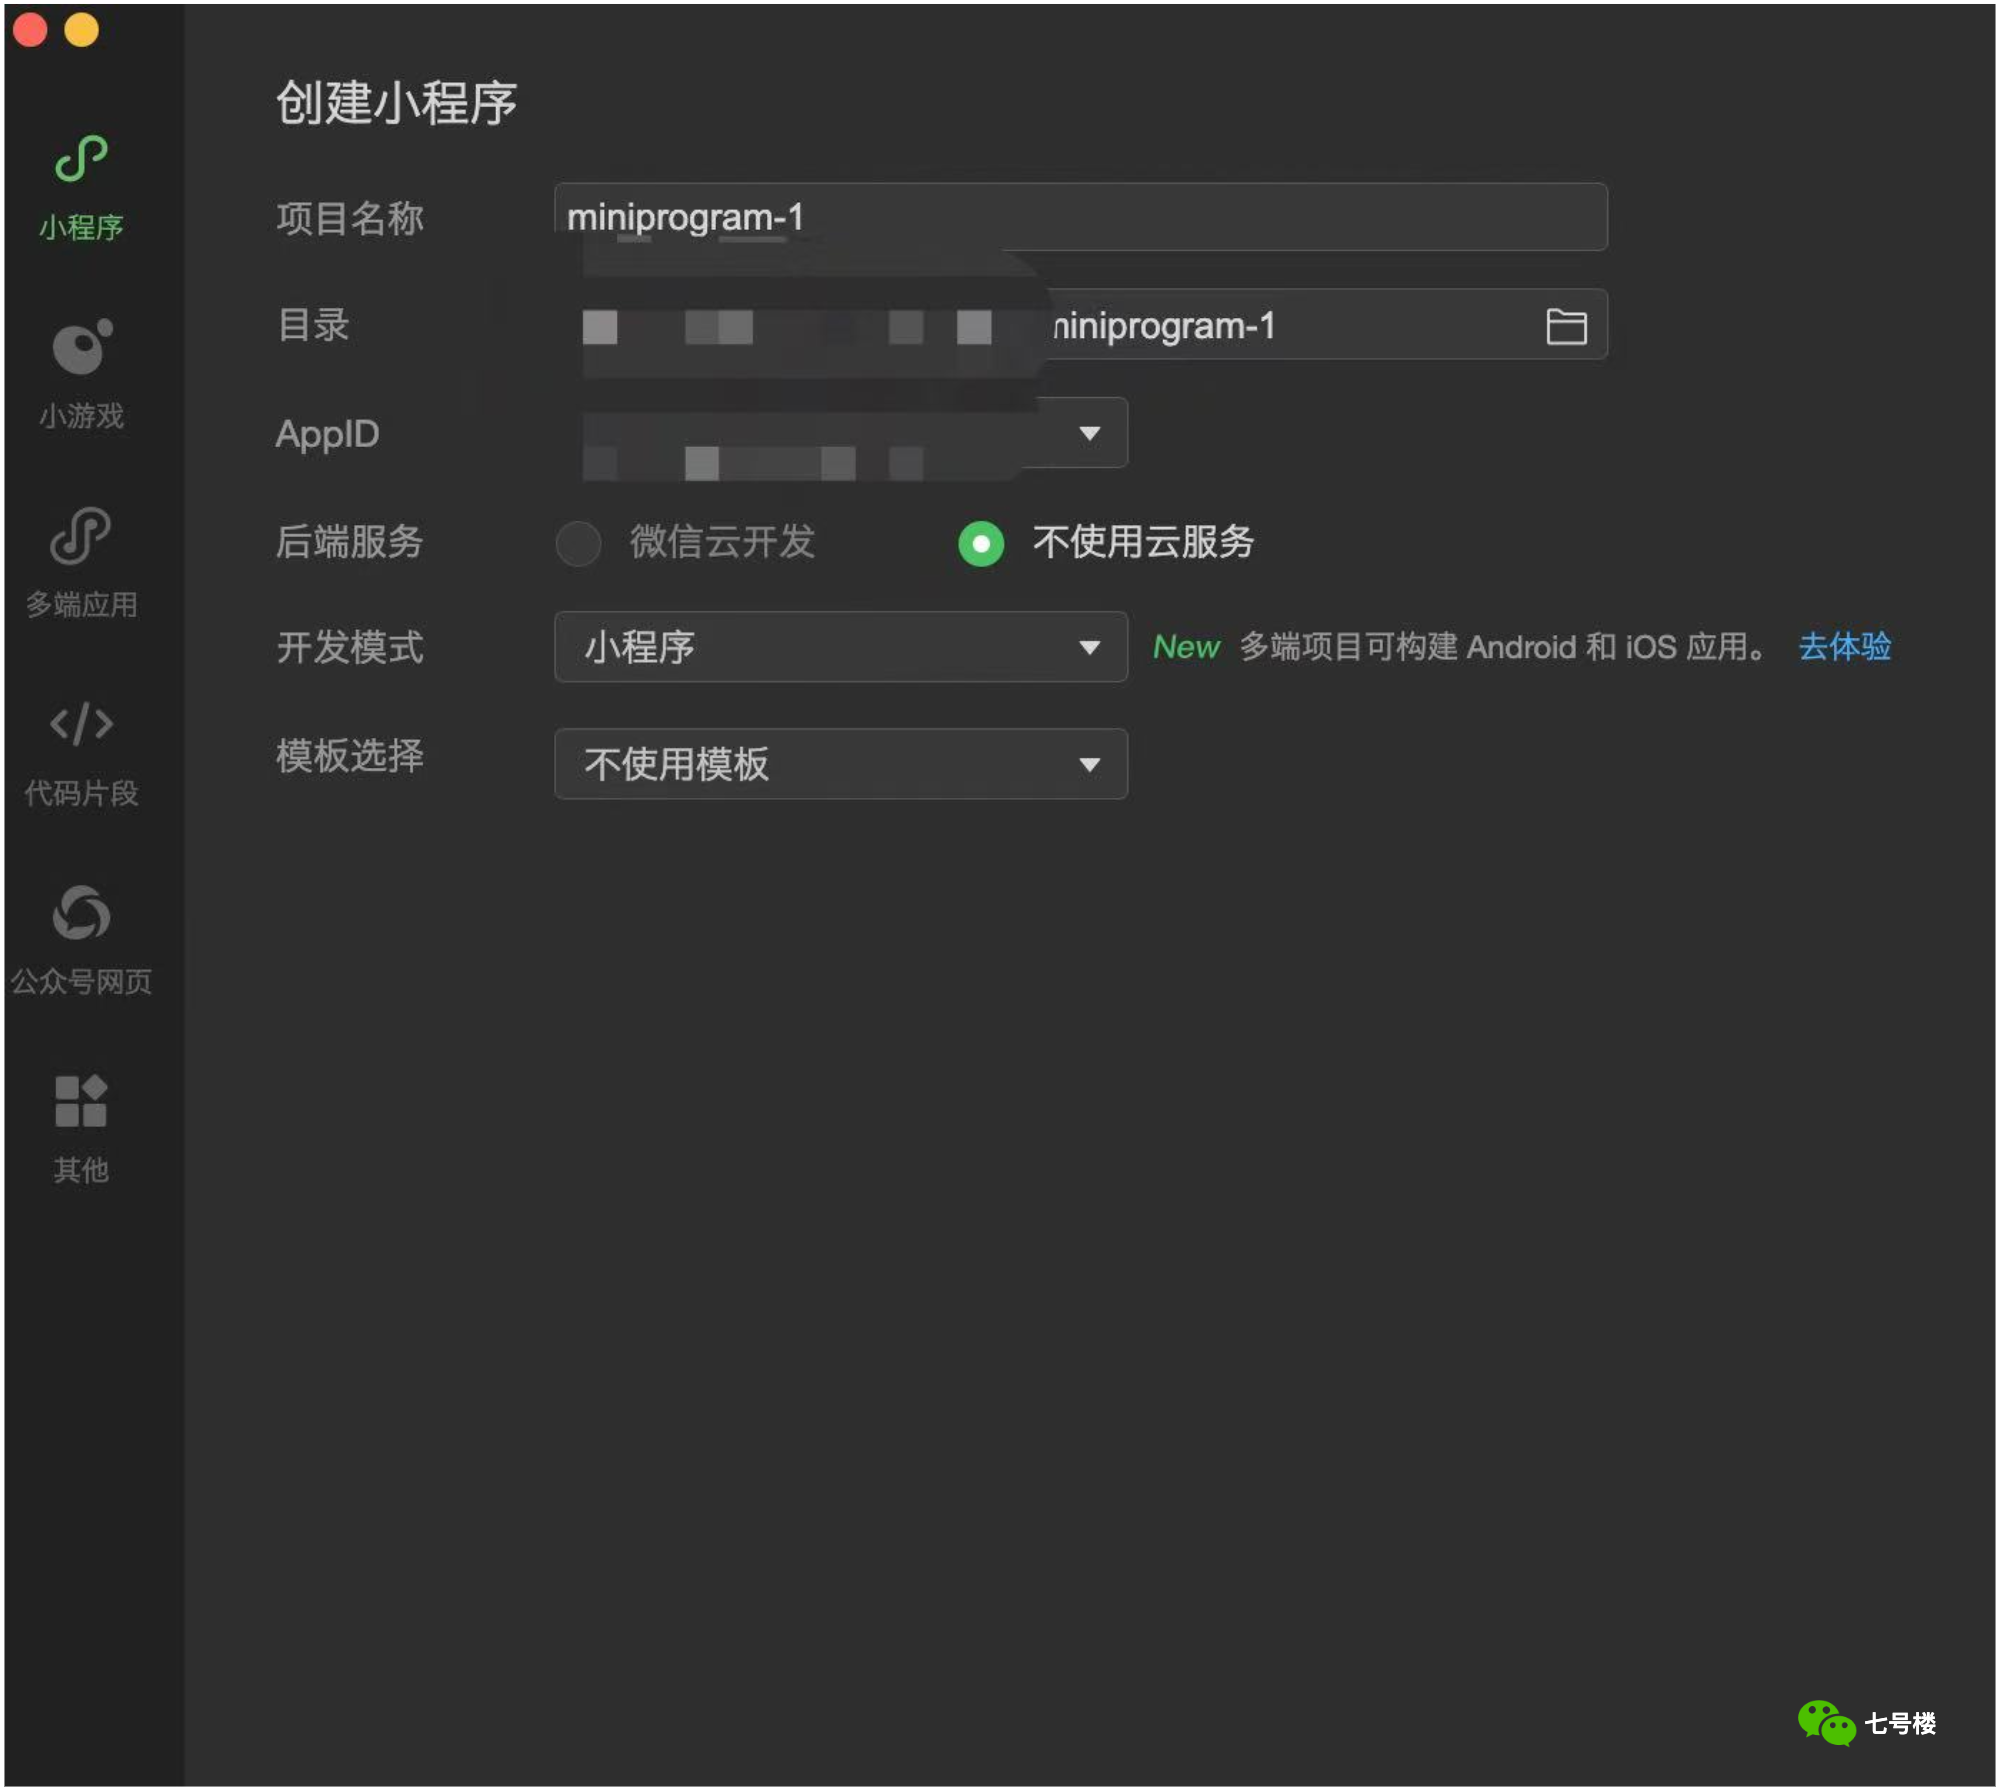
Task: Select the 微信云开发 radio button
Action: point(579,544)
